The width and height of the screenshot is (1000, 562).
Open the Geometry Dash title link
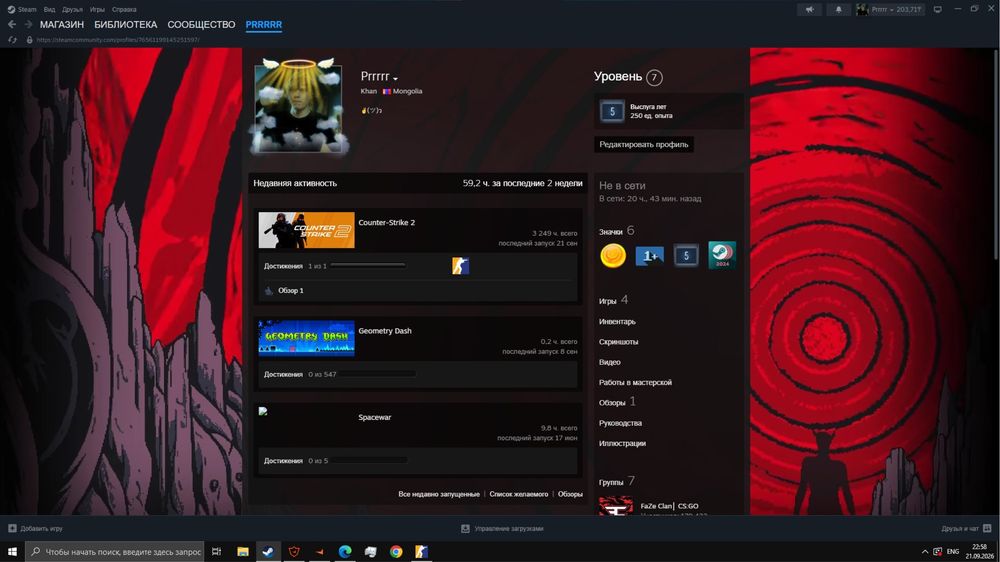tap(385, 330)
